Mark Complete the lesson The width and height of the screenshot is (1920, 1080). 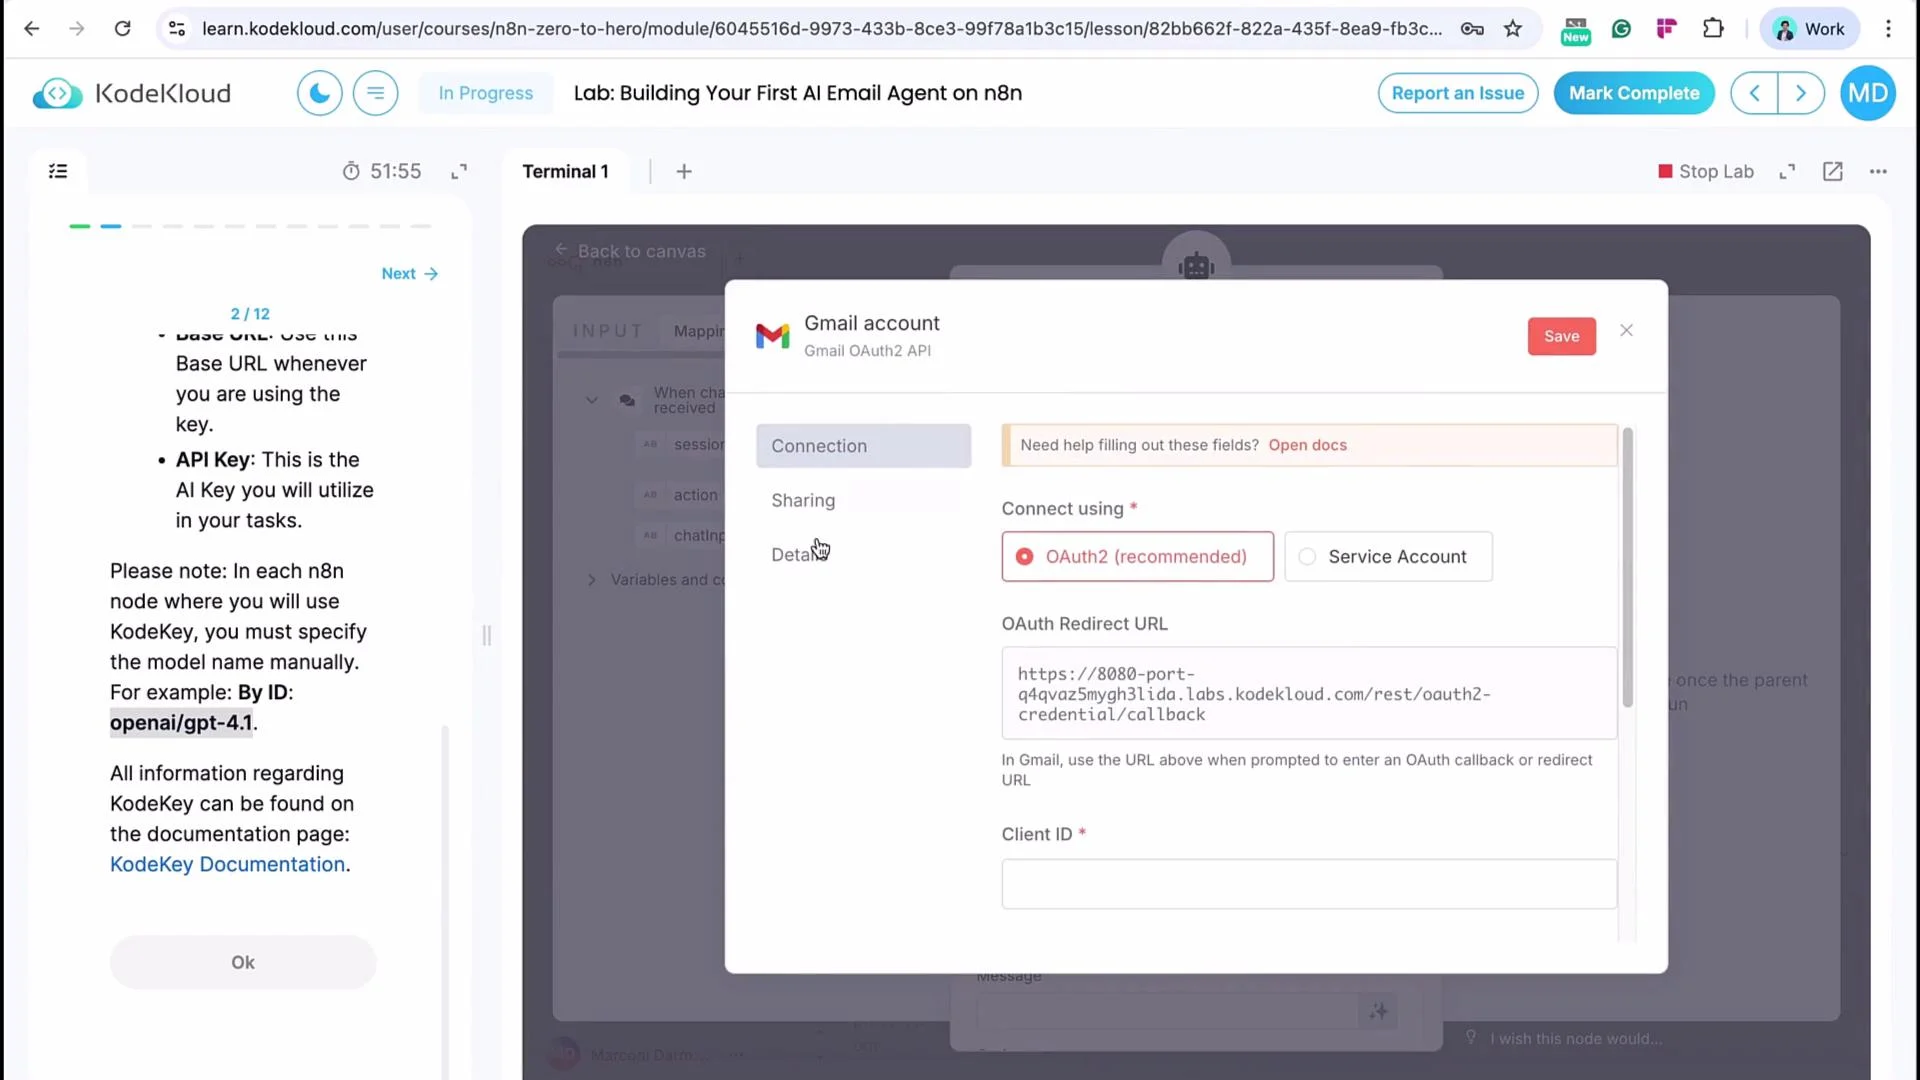pos(1634,93)
